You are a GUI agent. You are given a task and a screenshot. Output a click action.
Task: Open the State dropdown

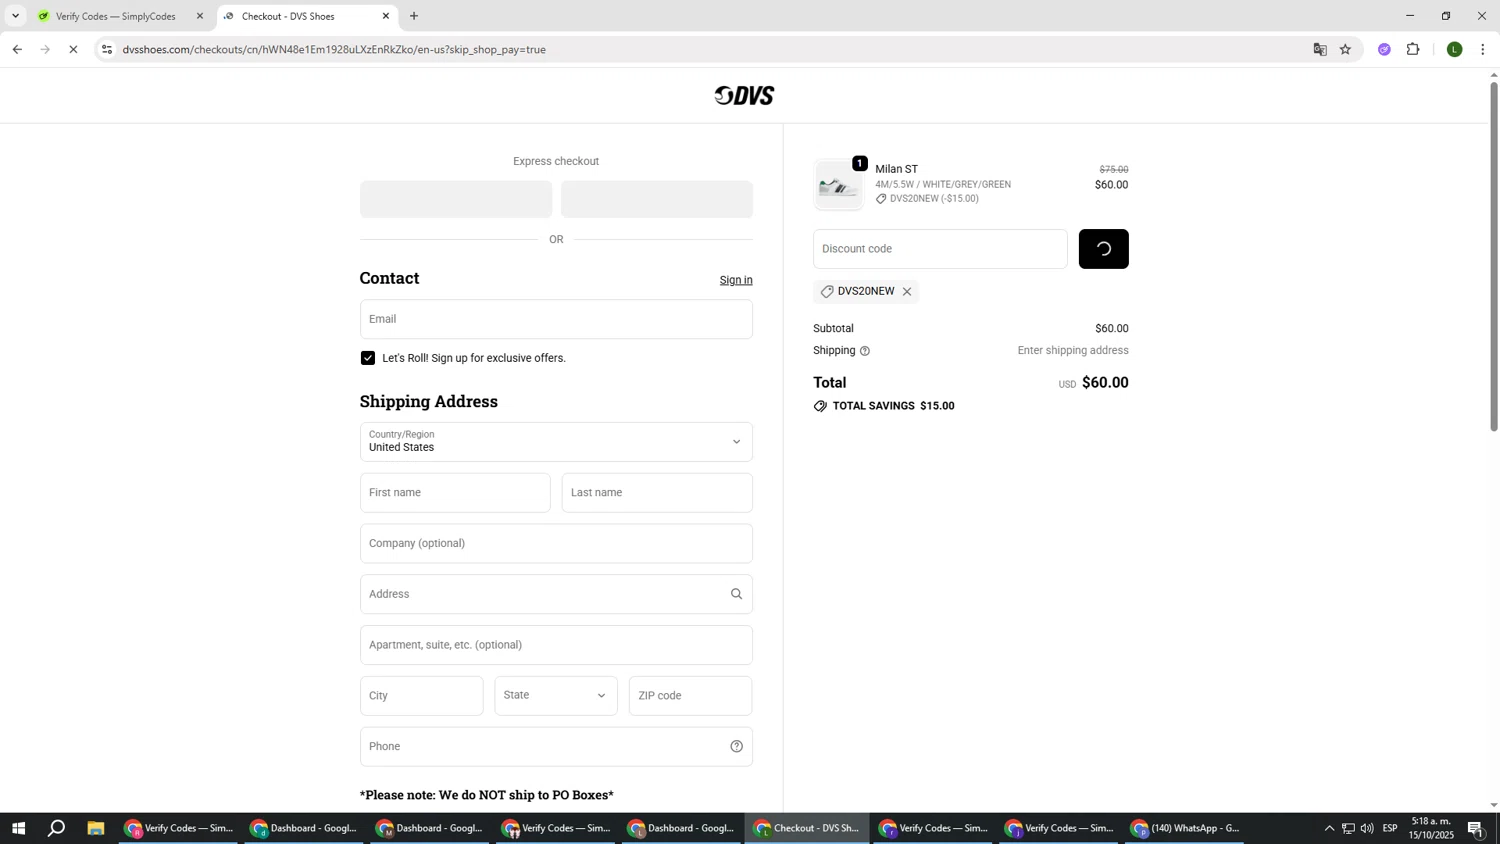click(556, 696)
